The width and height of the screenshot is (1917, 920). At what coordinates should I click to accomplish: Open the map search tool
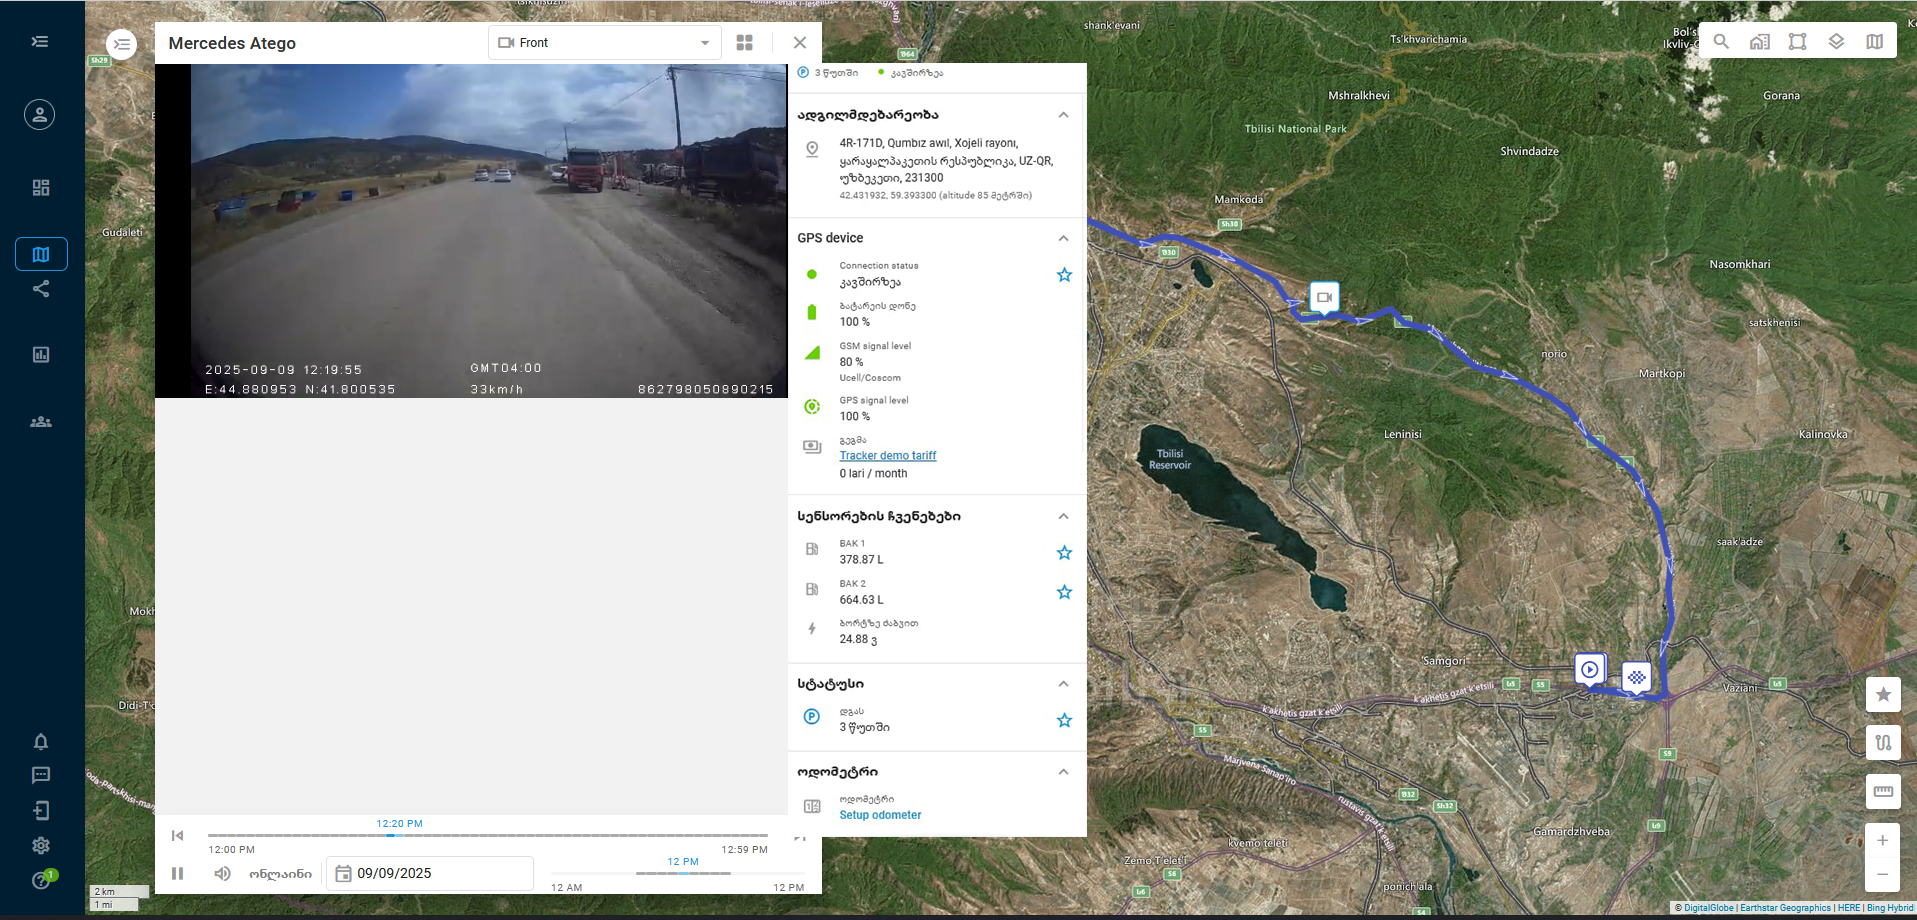click(x=1721, y=42)
